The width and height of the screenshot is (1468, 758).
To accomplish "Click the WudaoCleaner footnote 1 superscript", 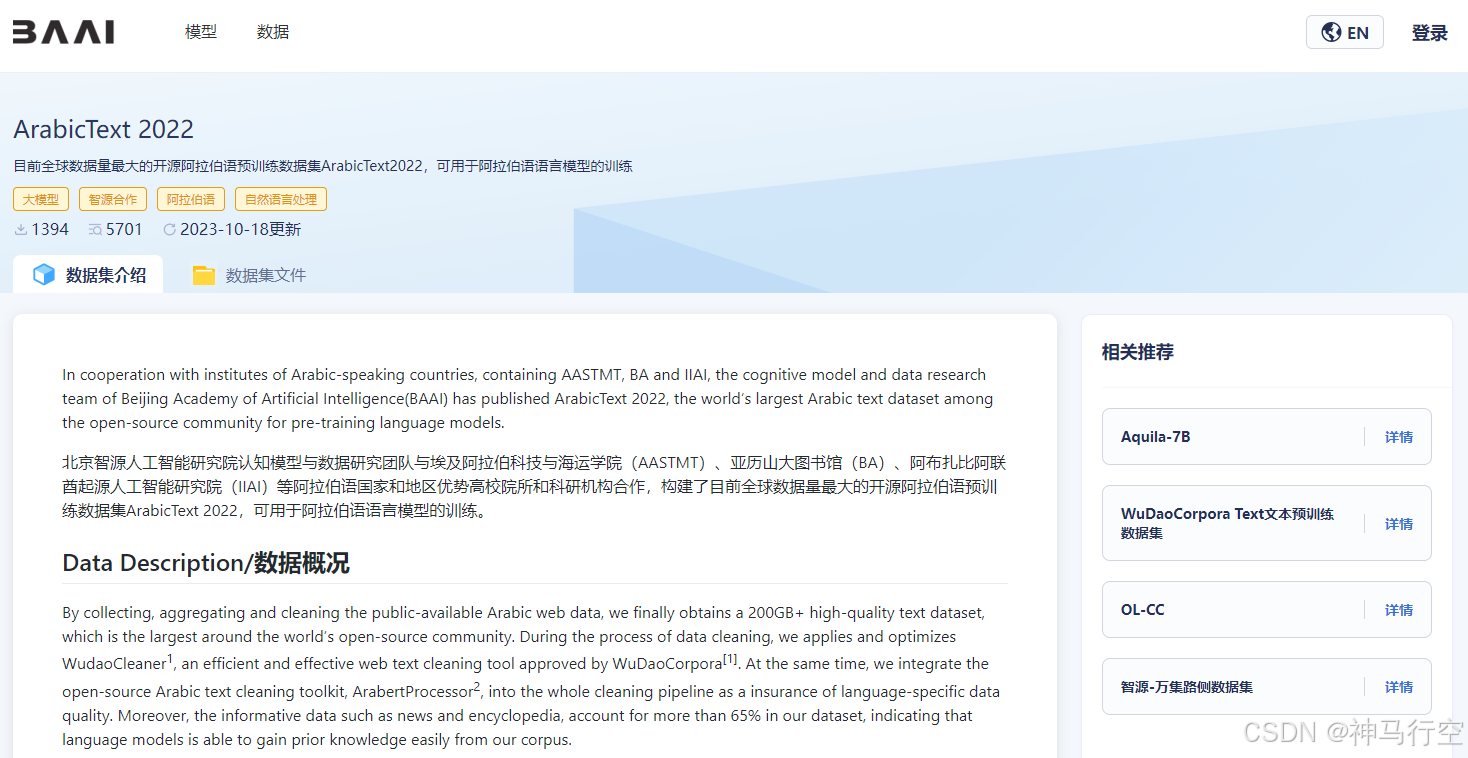I will tap(170, 658).
